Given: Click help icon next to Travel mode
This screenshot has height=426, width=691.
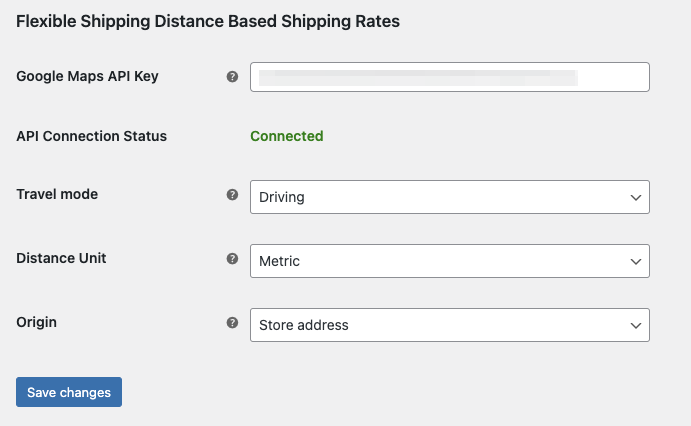Looking at the screenshot, I should [232, 195].
